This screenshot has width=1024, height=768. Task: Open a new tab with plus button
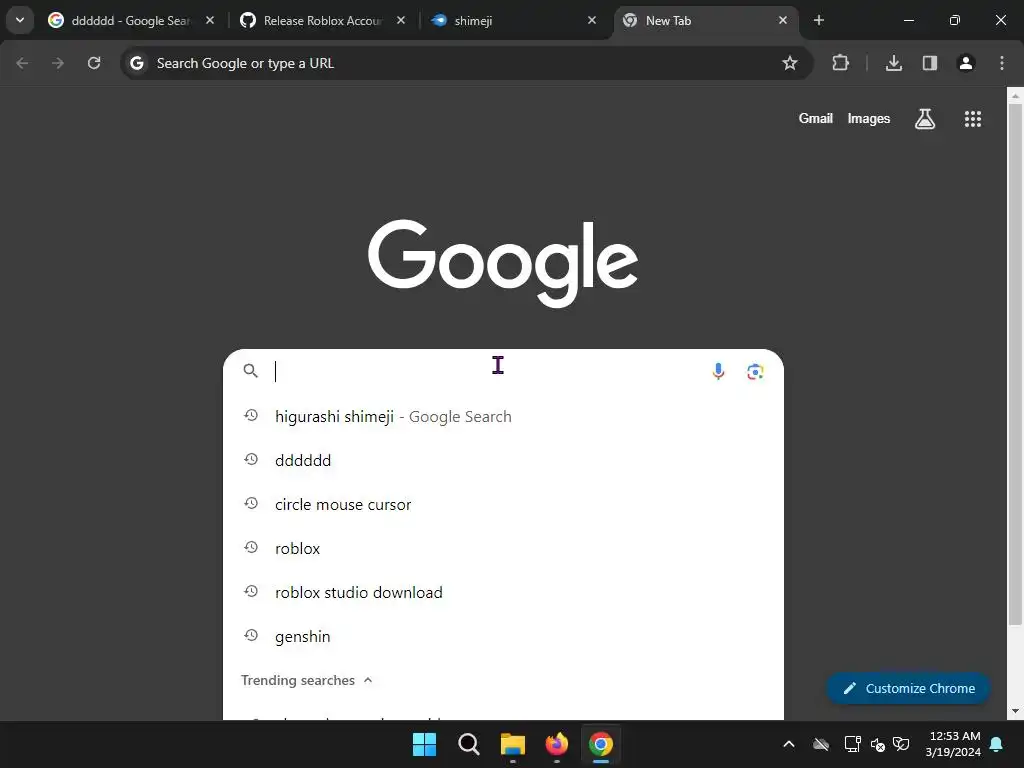819,20
